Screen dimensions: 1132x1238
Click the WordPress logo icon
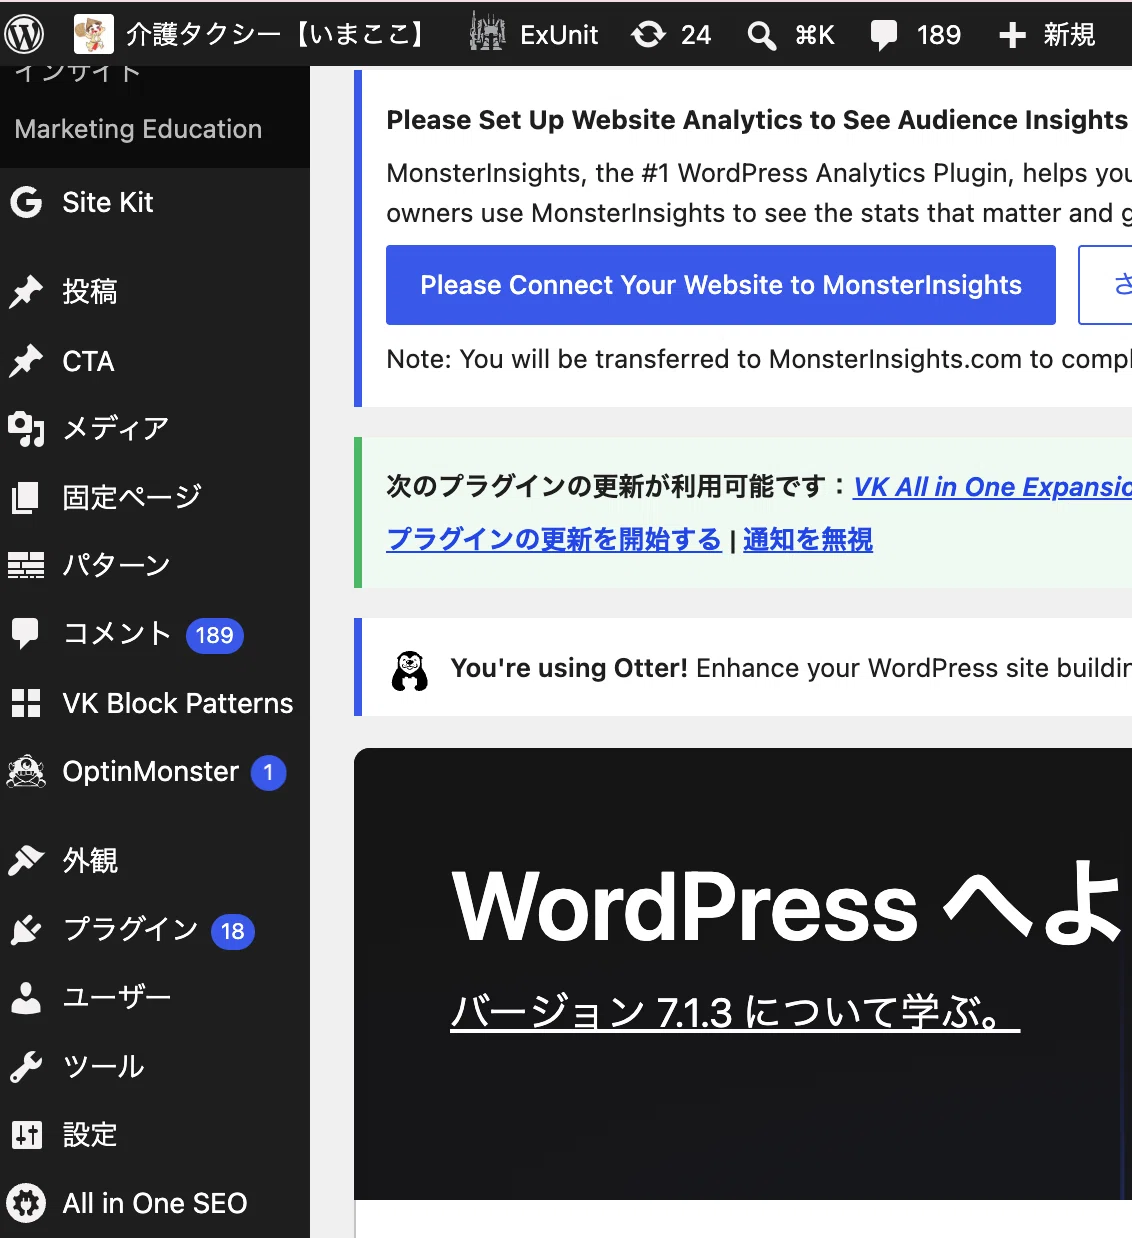click(24, 35)
